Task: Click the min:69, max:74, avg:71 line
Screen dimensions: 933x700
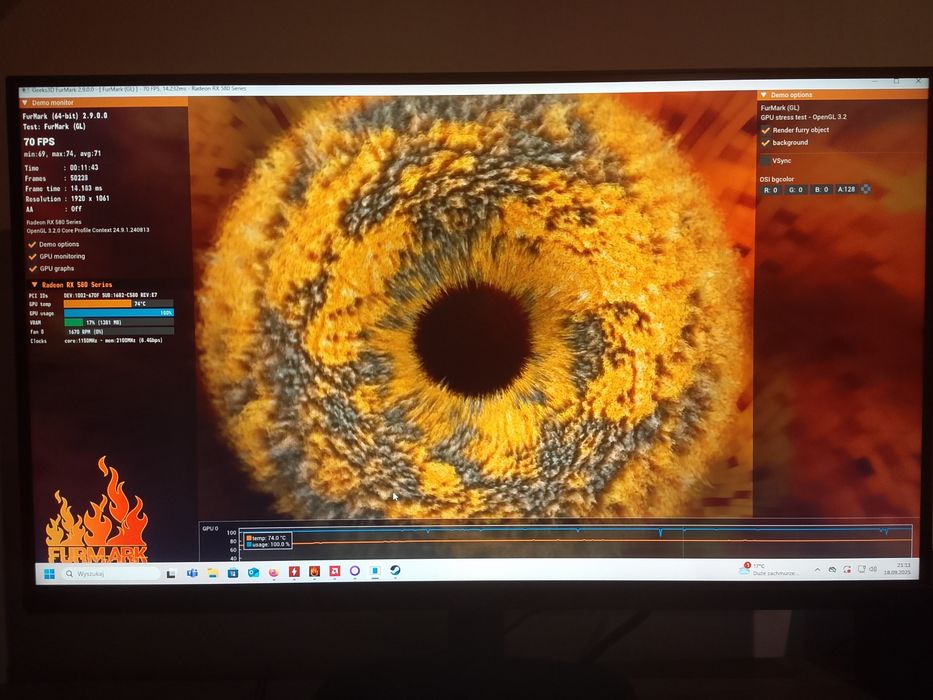Action: (62, 154)
